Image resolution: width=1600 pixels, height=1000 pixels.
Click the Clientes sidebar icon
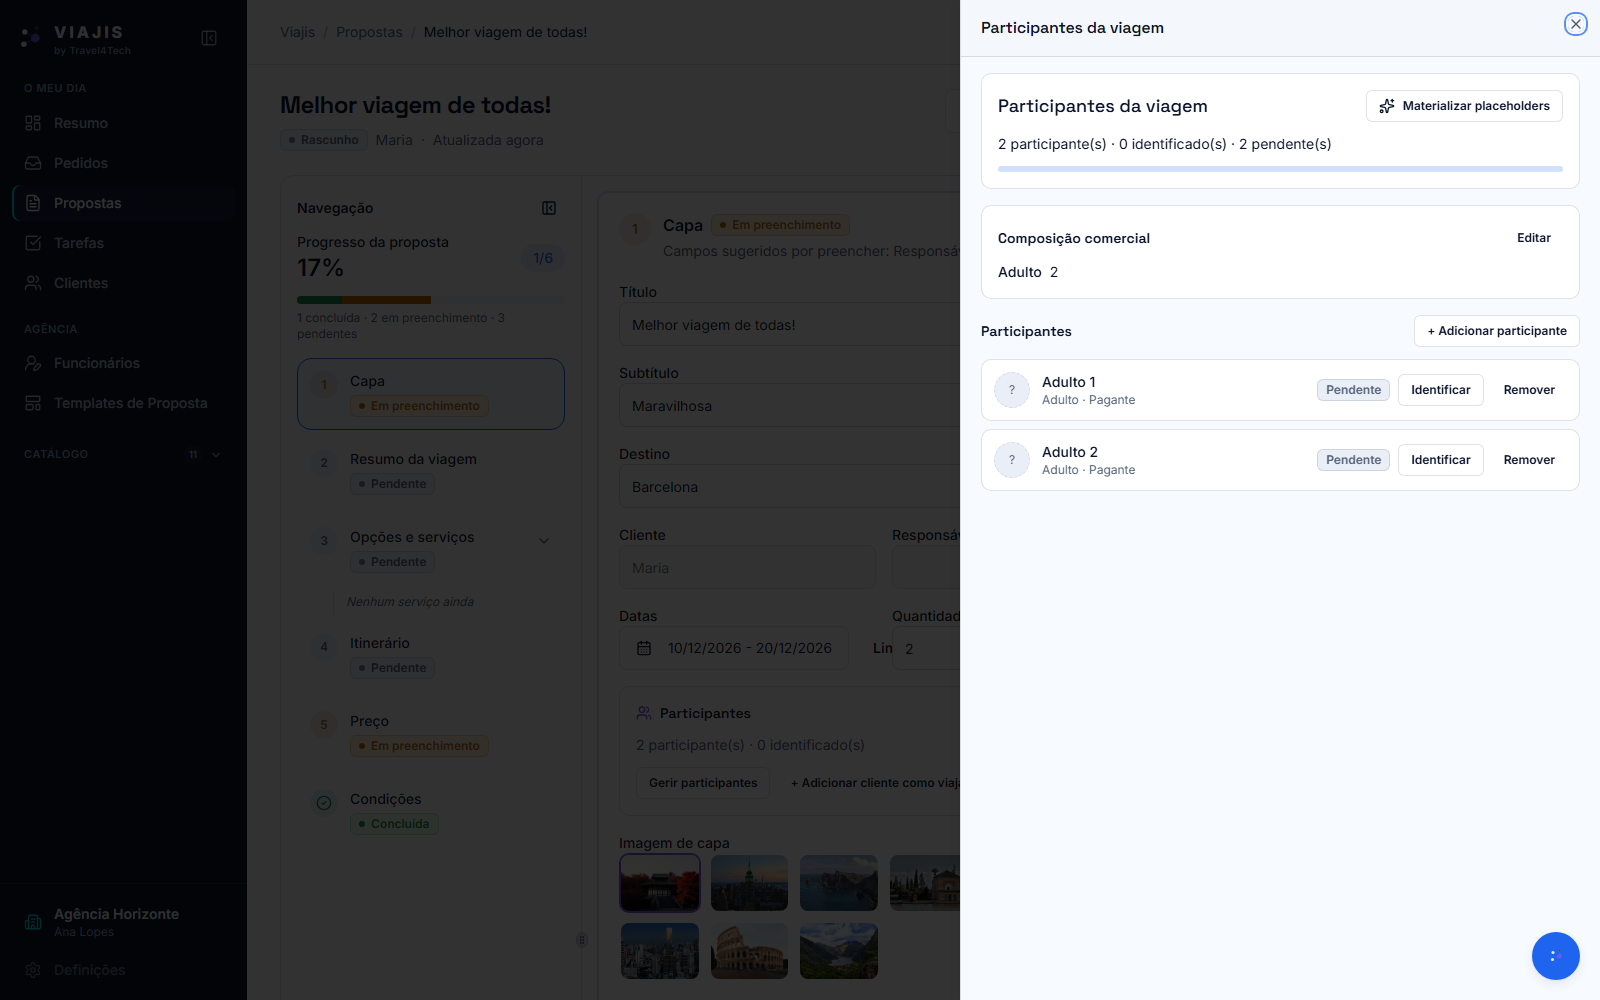(x=33, y=283)
